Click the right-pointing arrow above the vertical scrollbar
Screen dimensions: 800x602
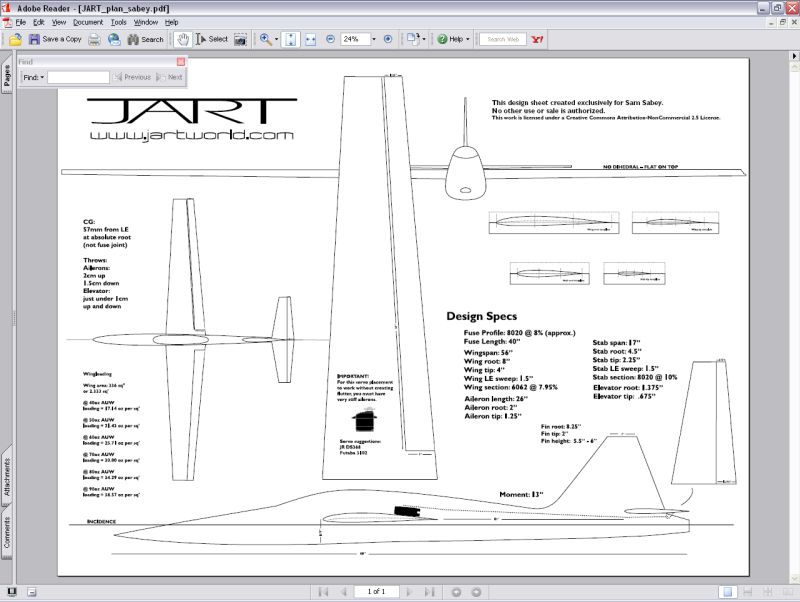point(794,56)
